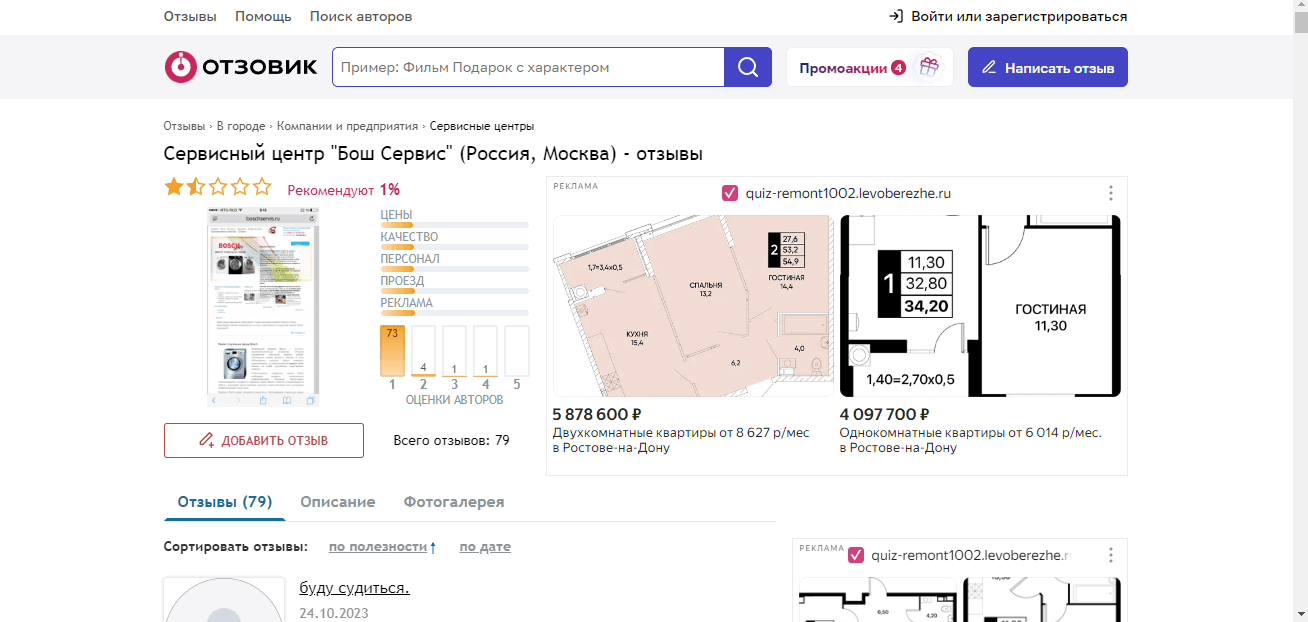Uncheck the checkbox on the bottom quiz-remont ad
Image resolution: width=1308 pixels, height=622 pixels.
click(855, 553)
